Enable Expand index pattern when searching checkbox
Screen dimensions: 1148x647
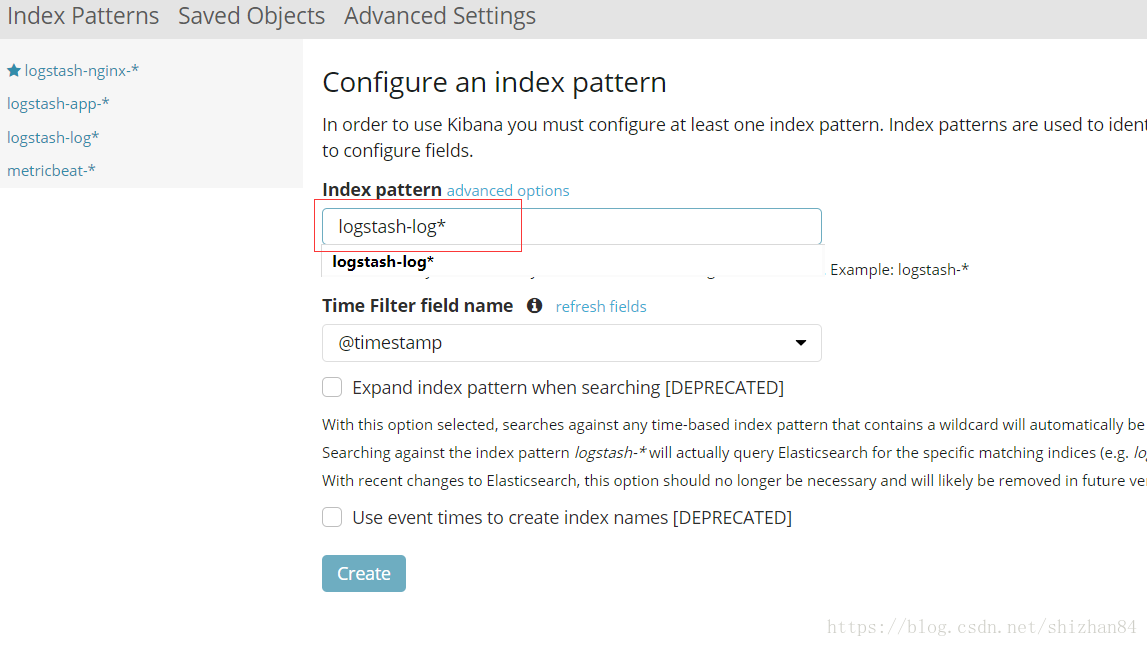point(332,387)
